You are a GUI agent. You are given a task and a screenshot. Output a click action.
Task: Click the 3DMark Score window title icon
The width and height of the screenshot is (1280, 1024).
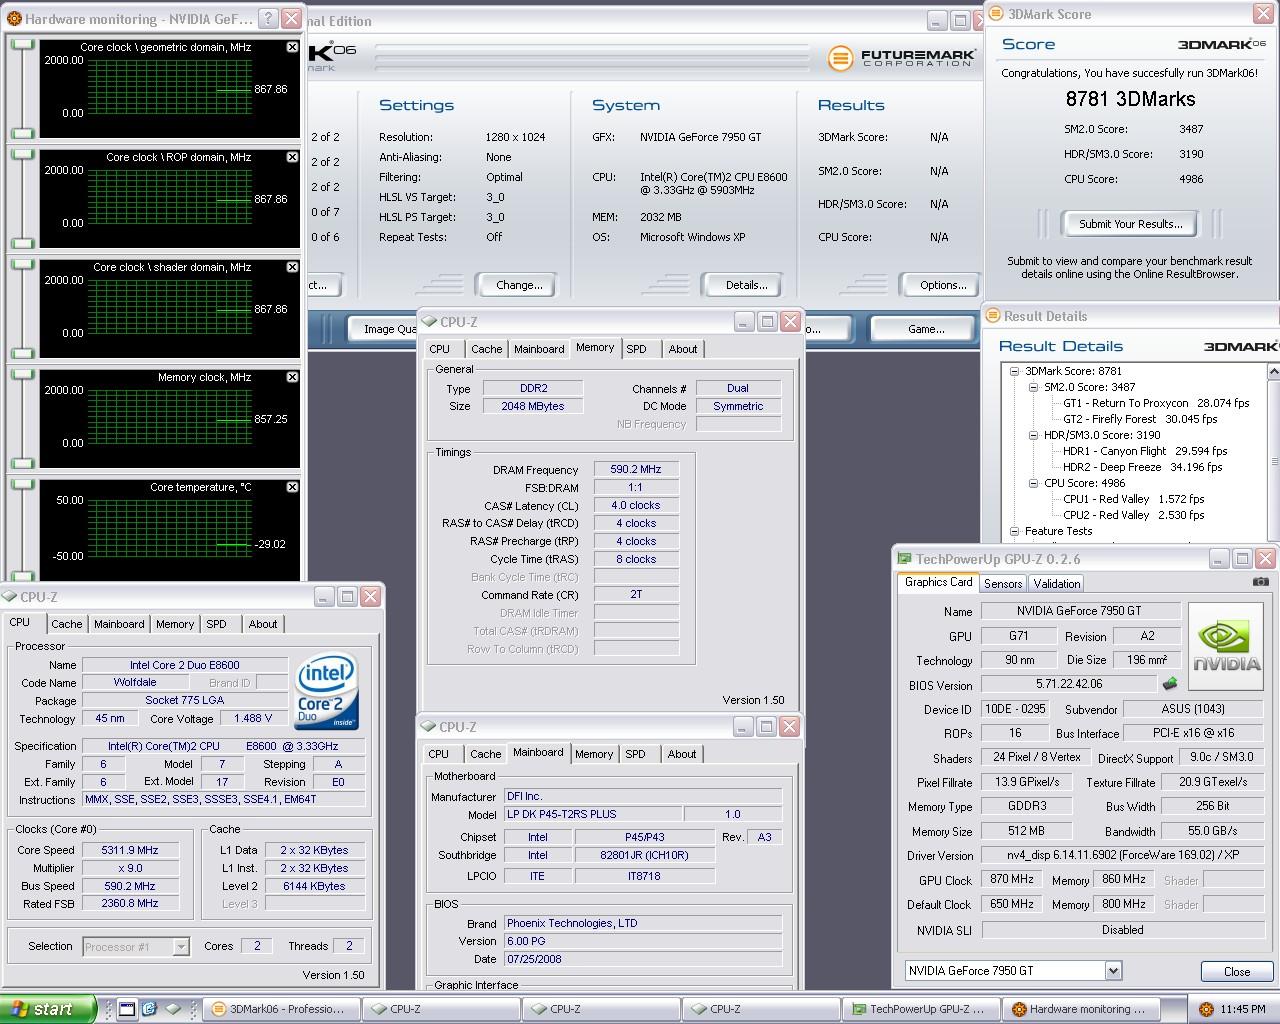997,14
